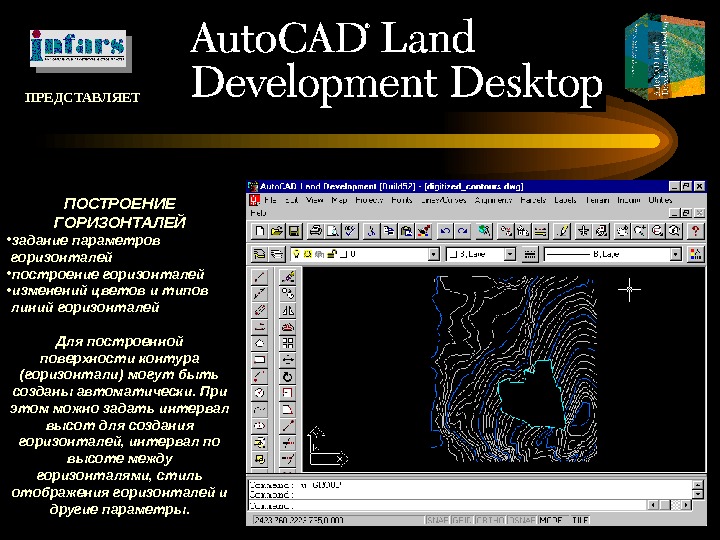
Task: Open the Points menu
Action: point(402,200)
